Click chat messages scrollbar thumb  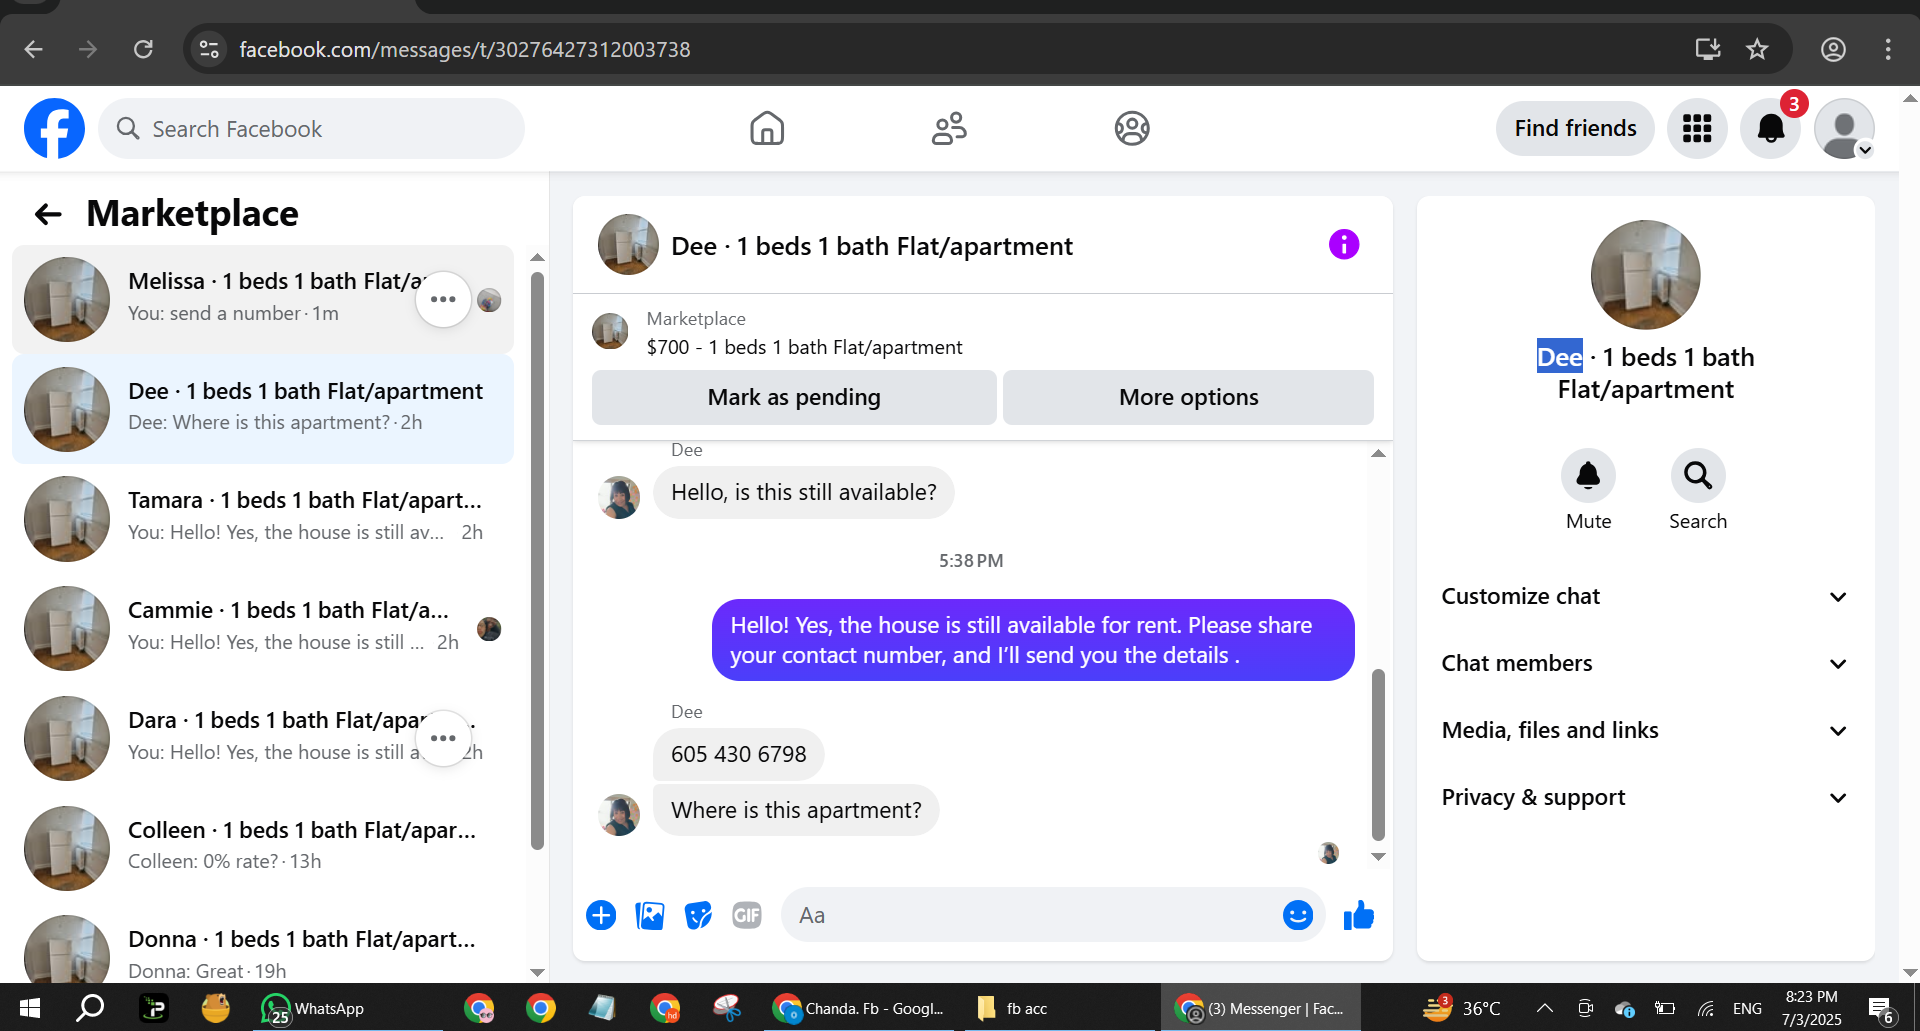coord(1378,755)
